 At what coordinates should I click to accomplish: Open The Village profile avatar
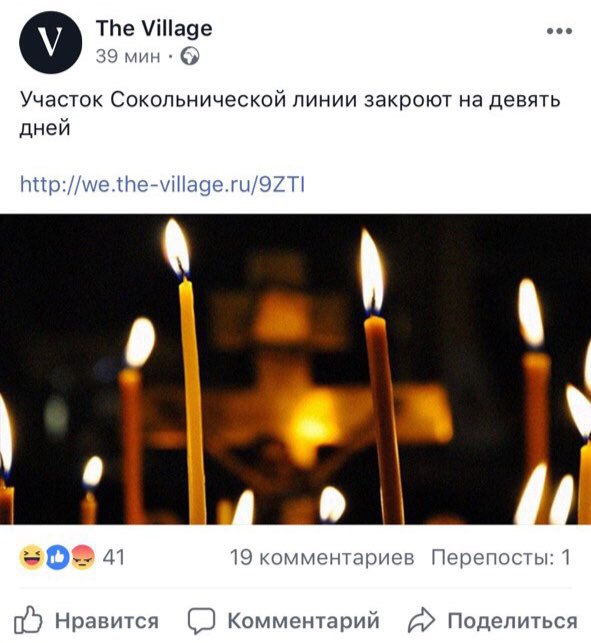50,42
